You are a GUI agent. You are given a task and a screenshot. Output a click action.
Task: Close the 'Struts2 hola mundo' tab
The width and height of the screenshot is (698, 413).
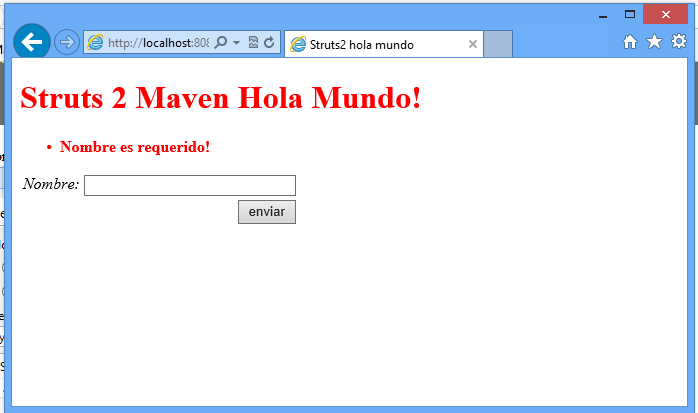pos(473,44)
